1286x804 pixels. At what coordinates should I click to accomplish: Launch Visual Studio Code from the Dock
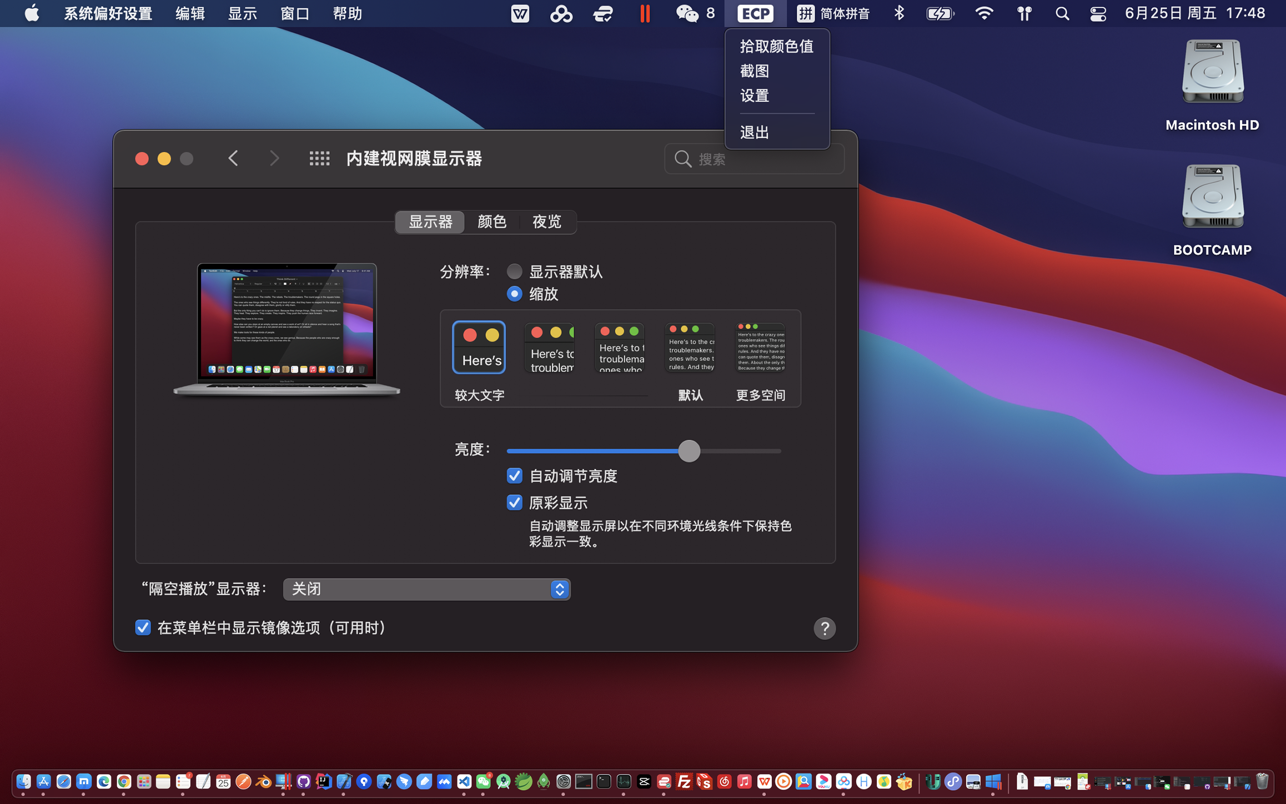pos(464,782)
